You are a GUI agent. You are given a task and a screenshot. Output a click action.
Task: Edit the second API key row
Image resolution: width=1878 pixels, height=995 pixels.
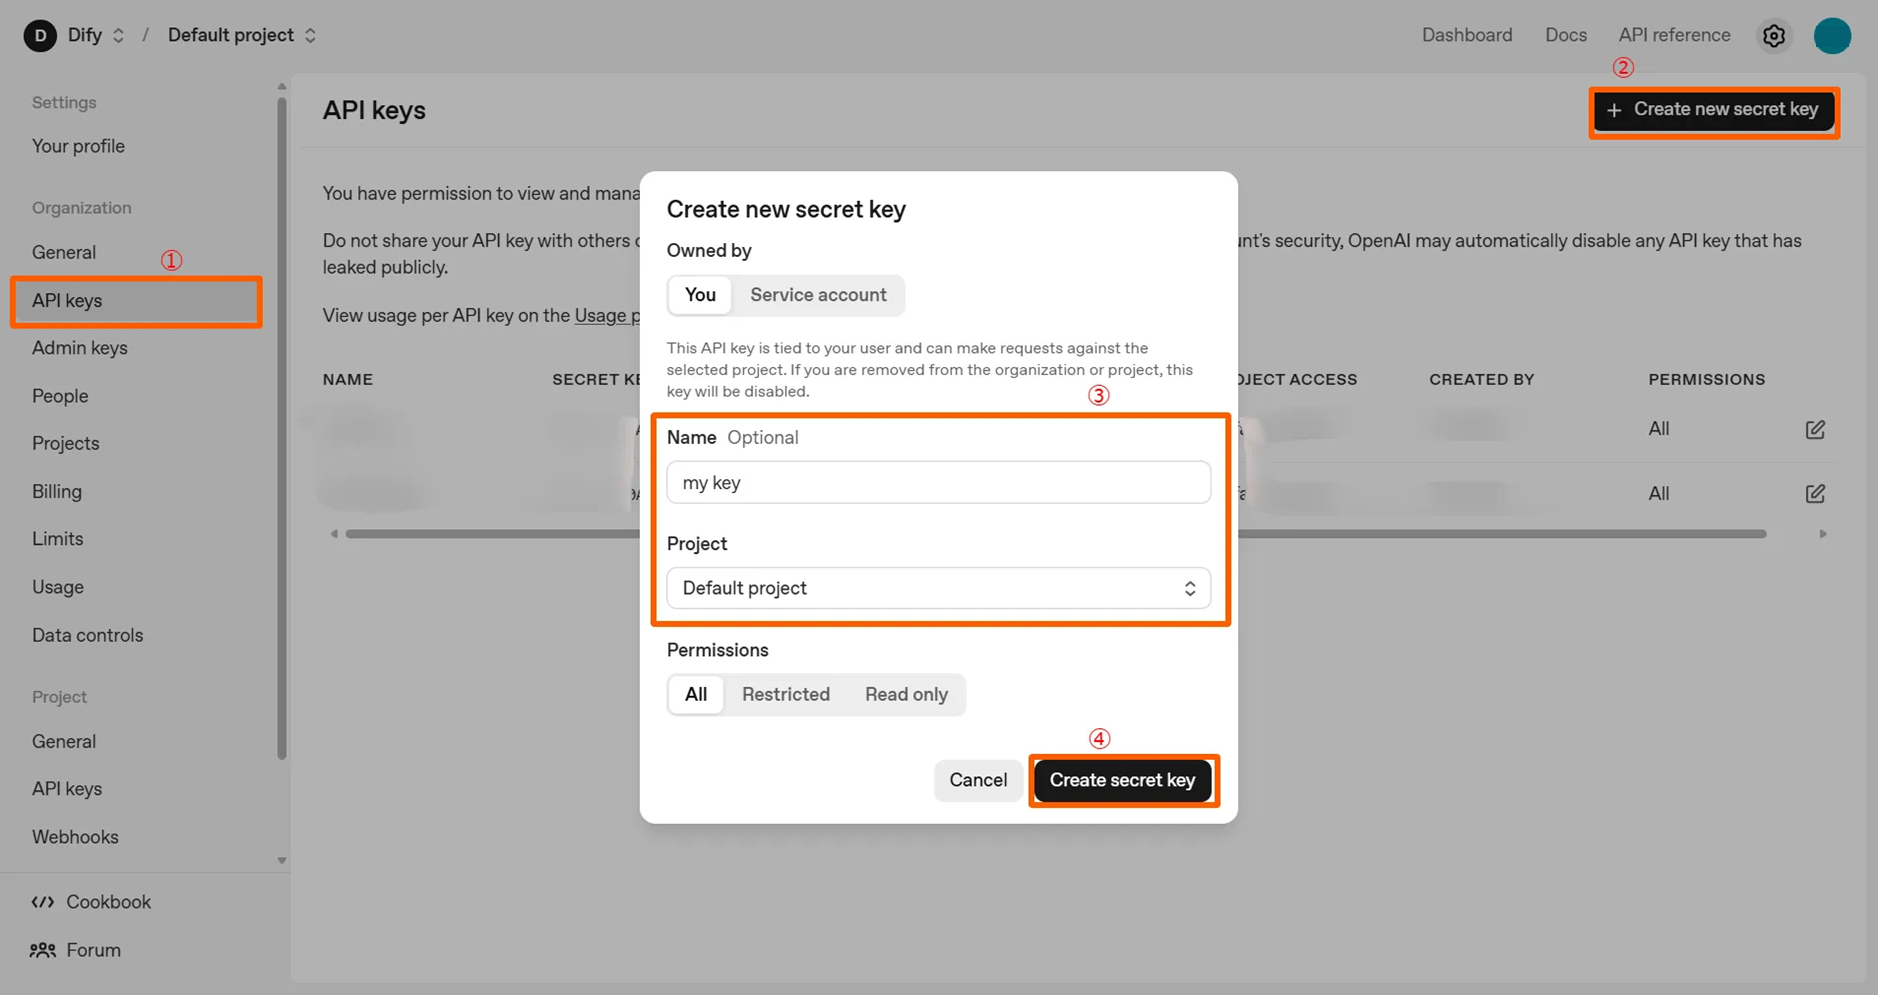1815,493
